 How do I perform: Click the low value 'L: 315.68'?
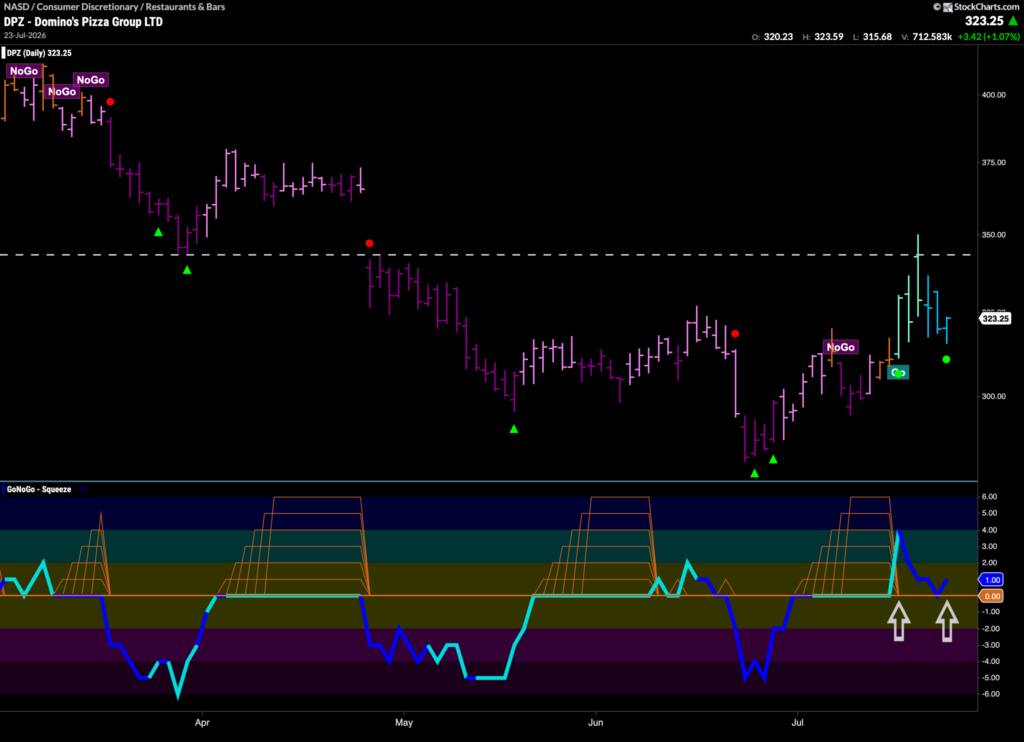[872, 37]
